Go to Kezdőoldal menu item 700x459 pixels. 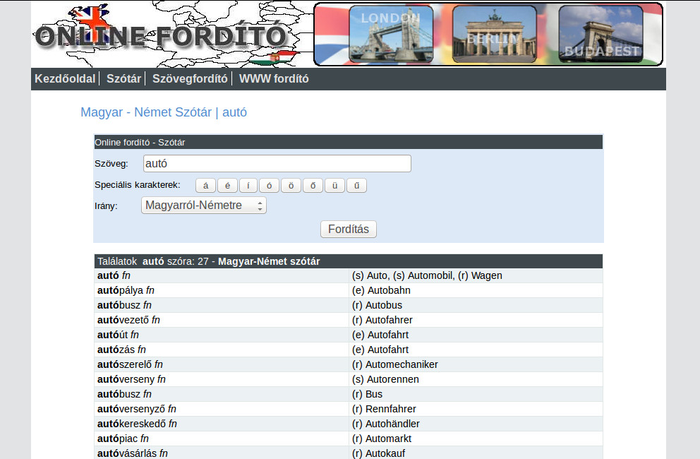[65, 79]
